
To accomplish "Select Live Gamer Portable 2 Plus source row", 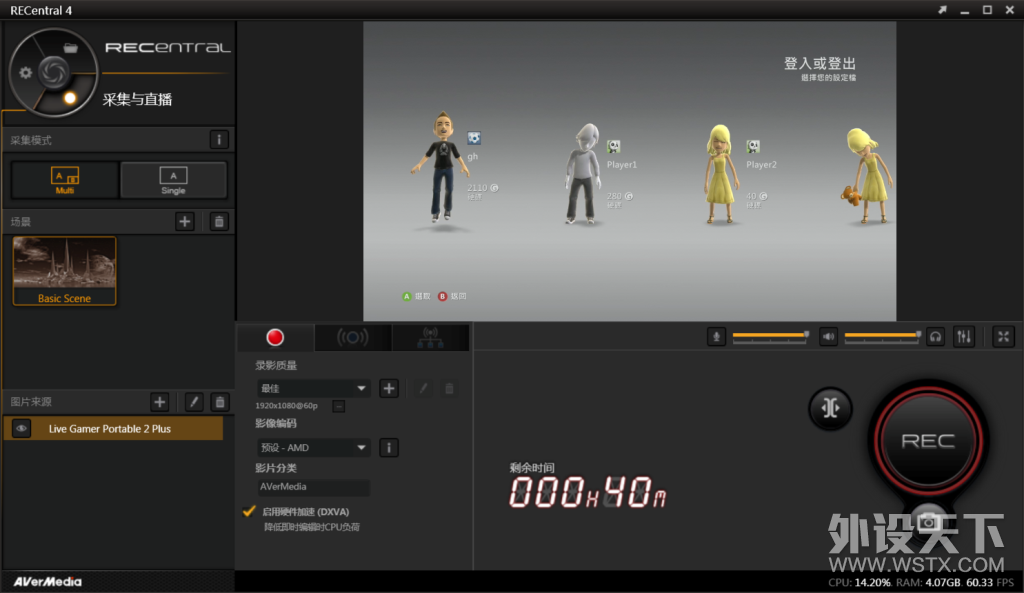I will (113, 428).
